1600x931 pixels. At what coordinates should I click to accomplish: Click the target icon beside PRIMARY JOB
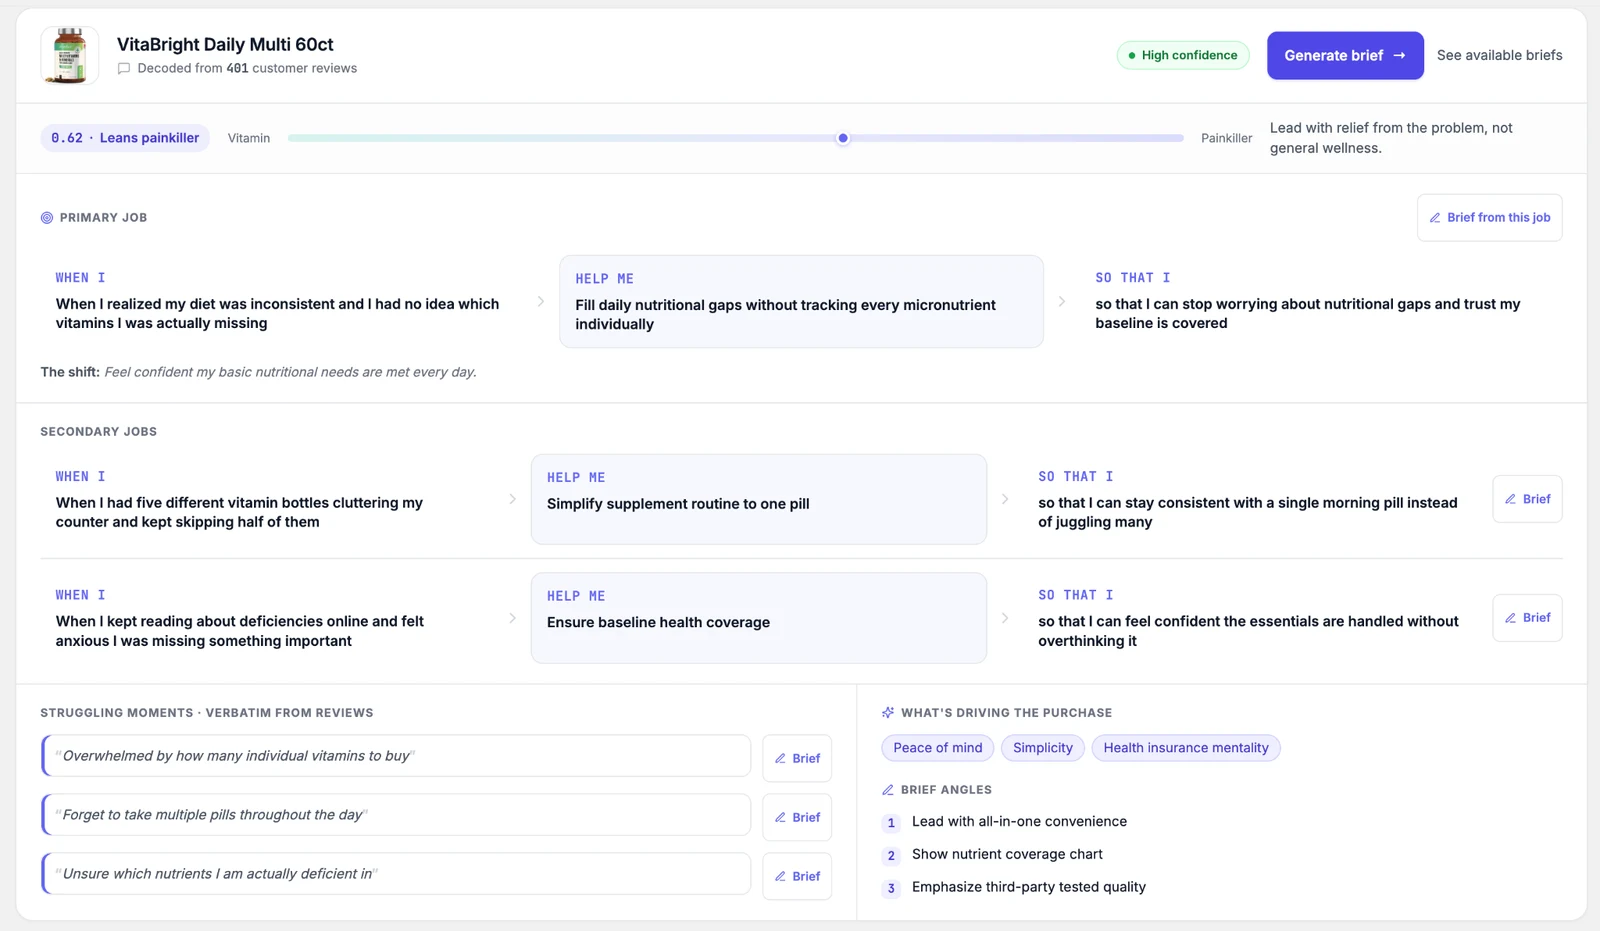(47, 218)
